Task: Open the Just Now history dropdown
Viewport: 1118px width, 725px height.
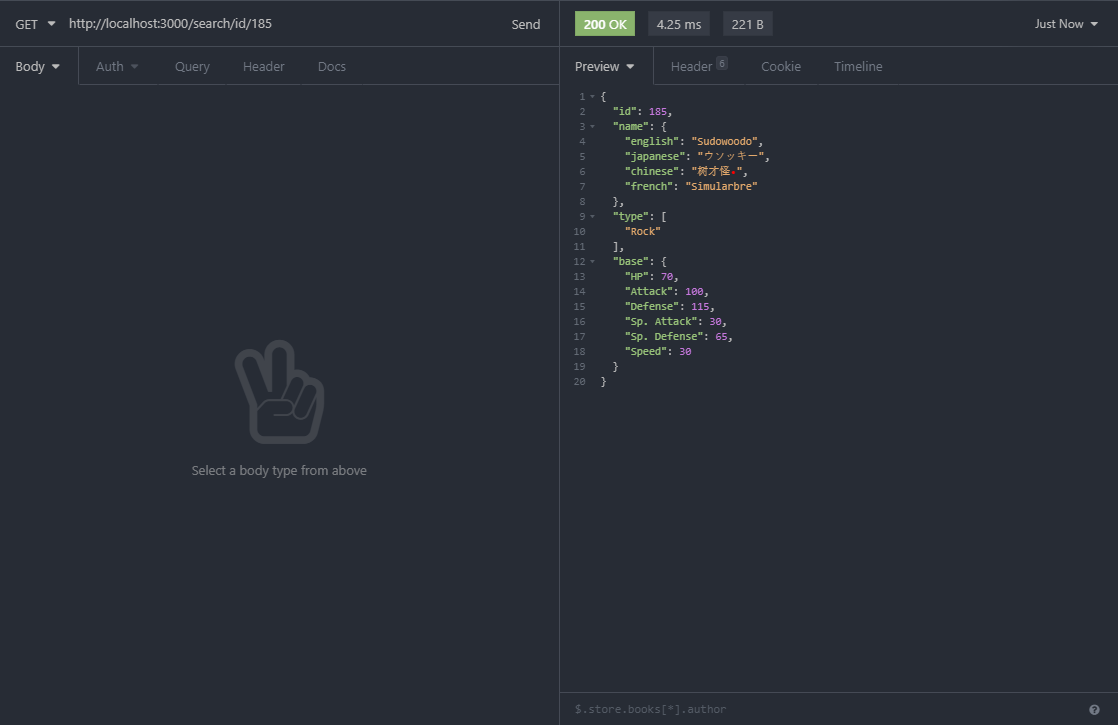Action: (1066, 24)
